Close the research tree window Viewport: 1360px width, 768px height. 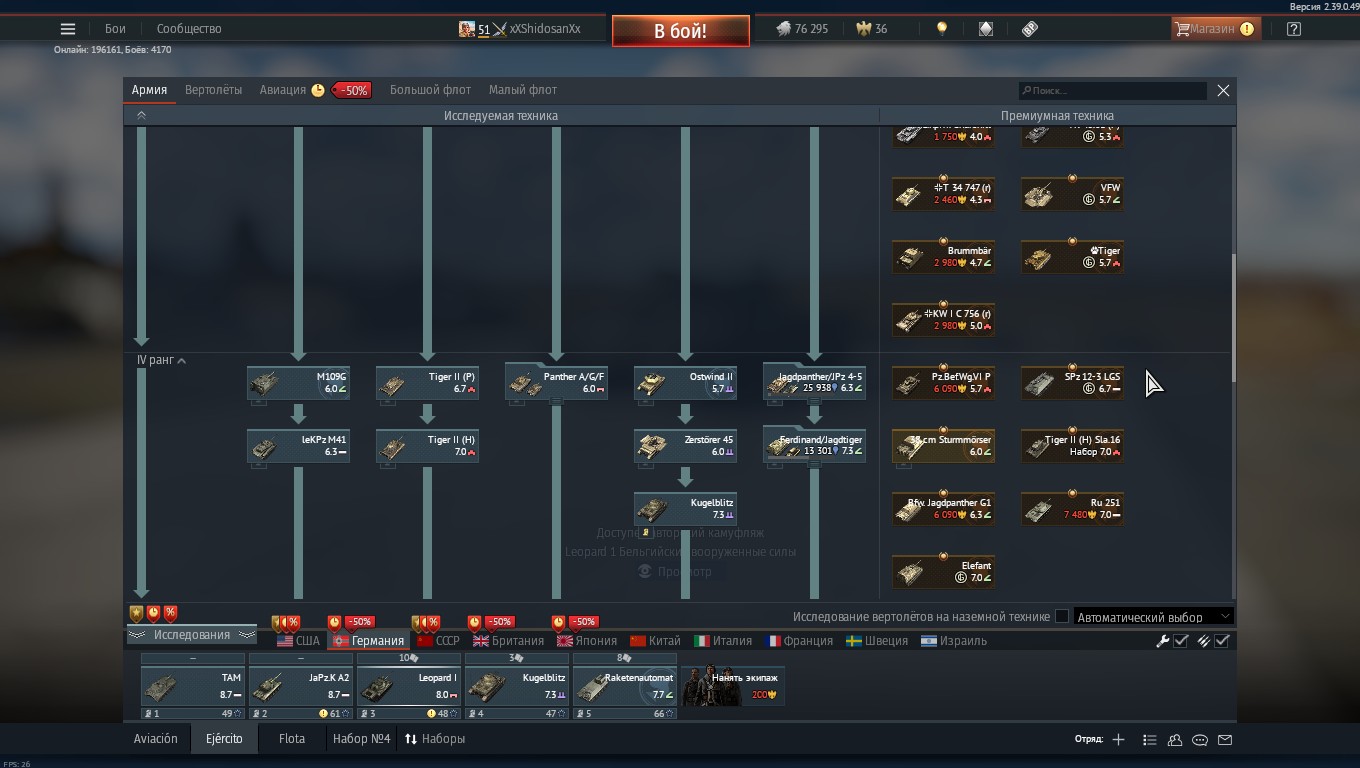coord(1223,90)
